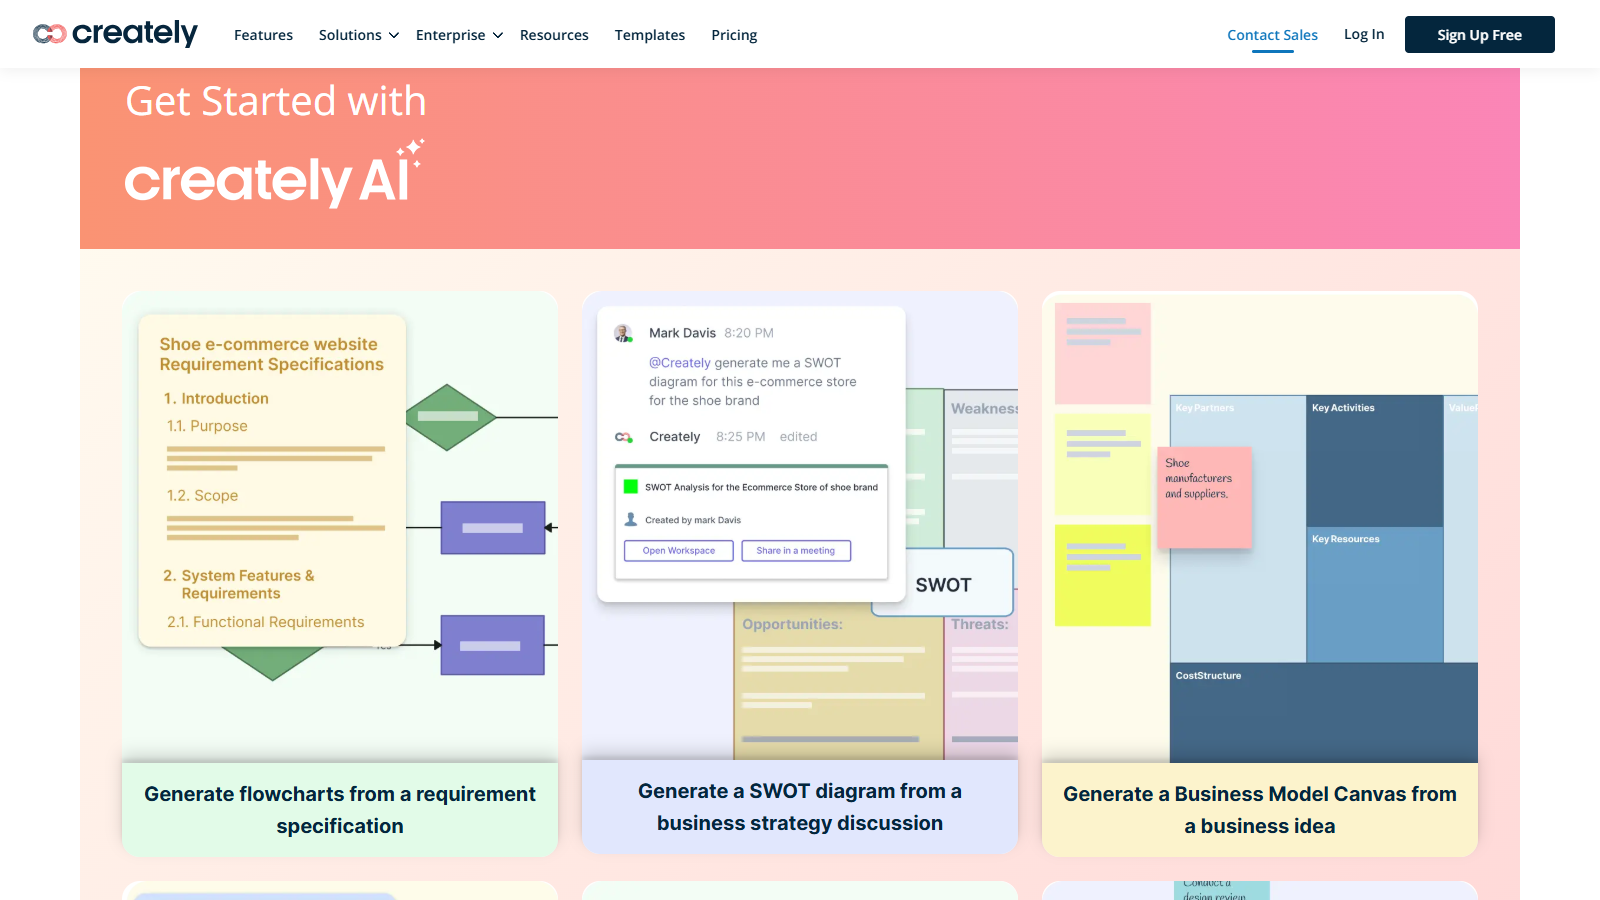The height and width of the screenshot is (900, 1600).
Task: Expand the Enterprise dropdown
Action: coord(459,35)
